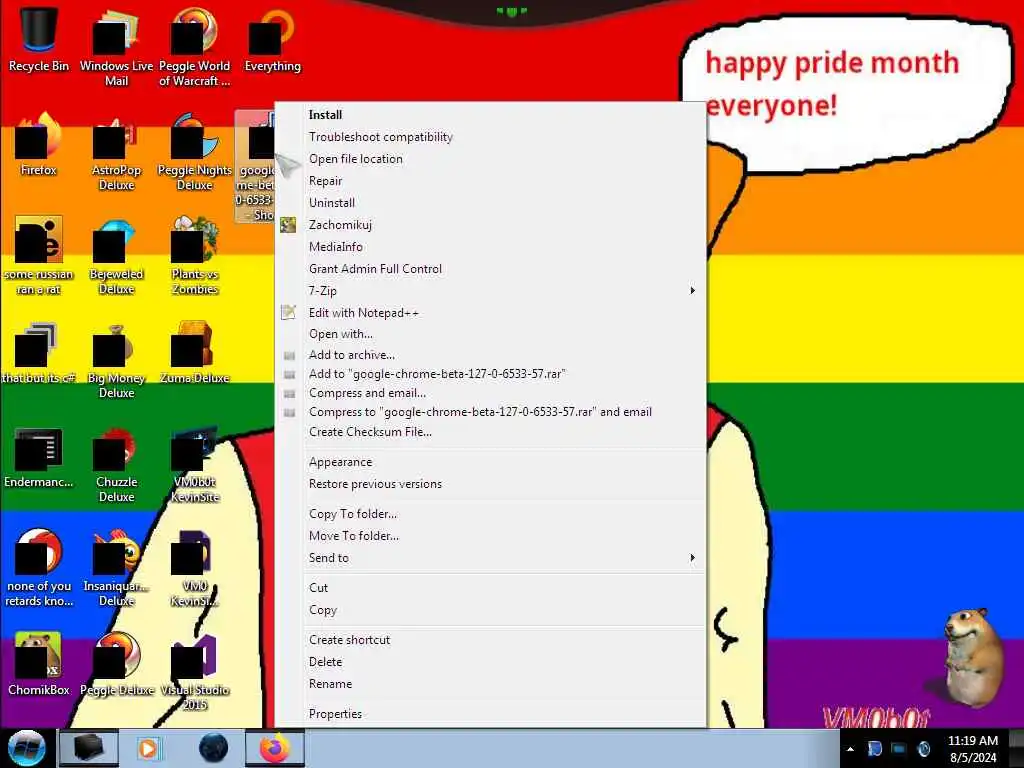Image resolution: width=1024 pixels, height=768 pixels.
Task: Click the Firefox taskbar button
Action: 275,748
